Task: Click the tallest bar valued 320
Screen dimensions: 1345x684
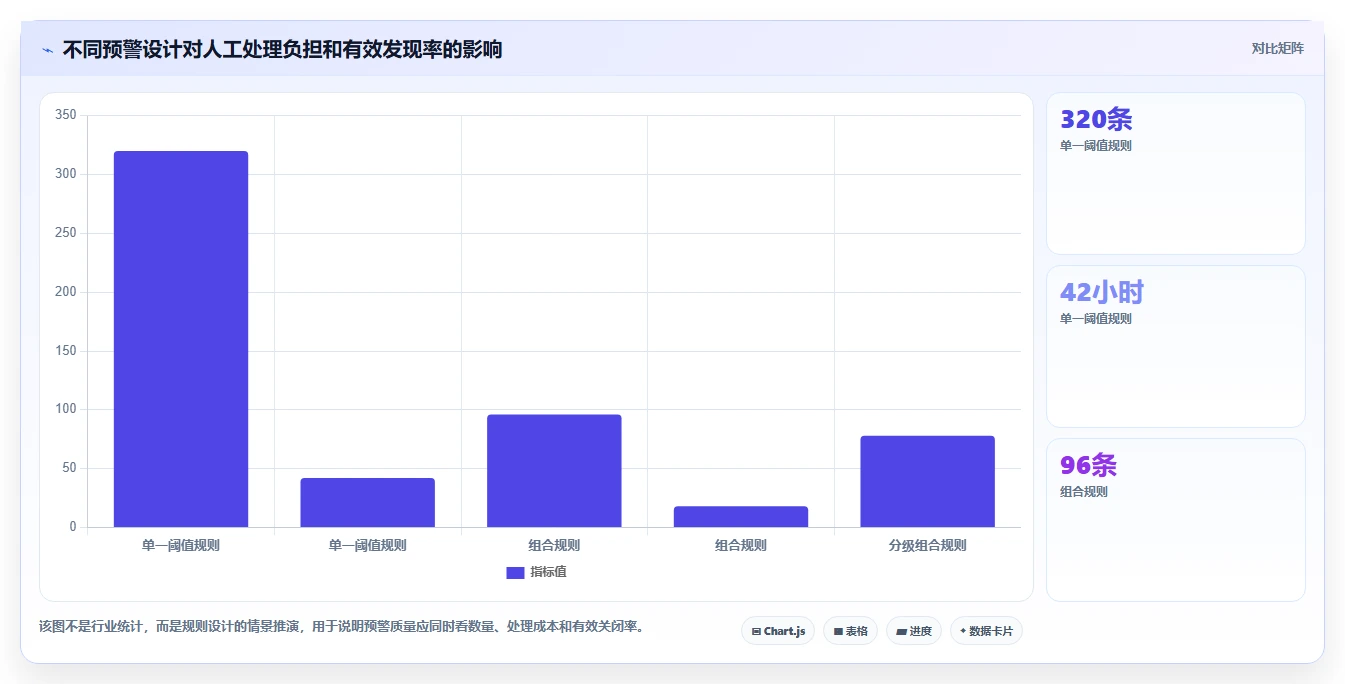Action: [x=181, y=339]
